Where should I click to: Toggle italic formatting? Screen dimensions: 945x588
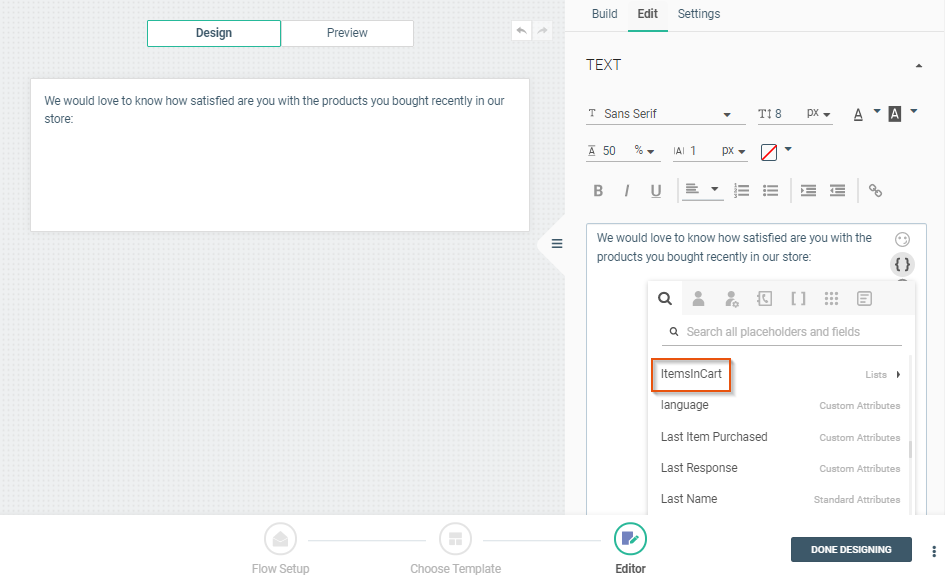[627, 191]
